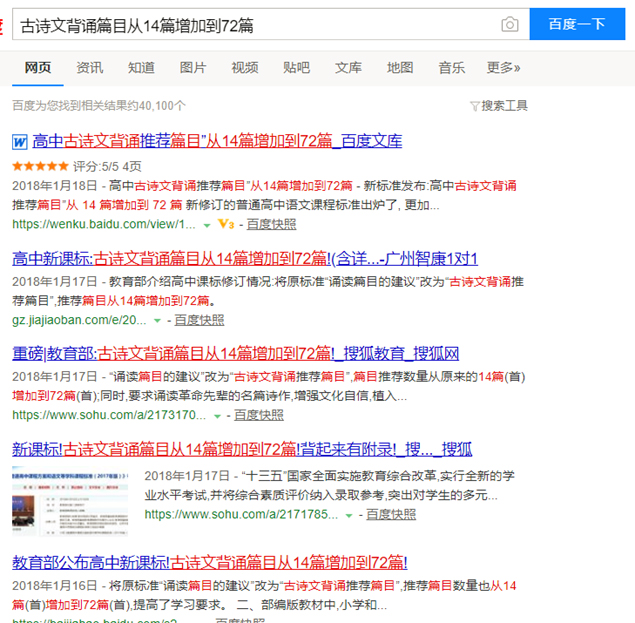Screen dimensions: 635x623
Task: Click the camera image search icon
Action: point(509,24)
